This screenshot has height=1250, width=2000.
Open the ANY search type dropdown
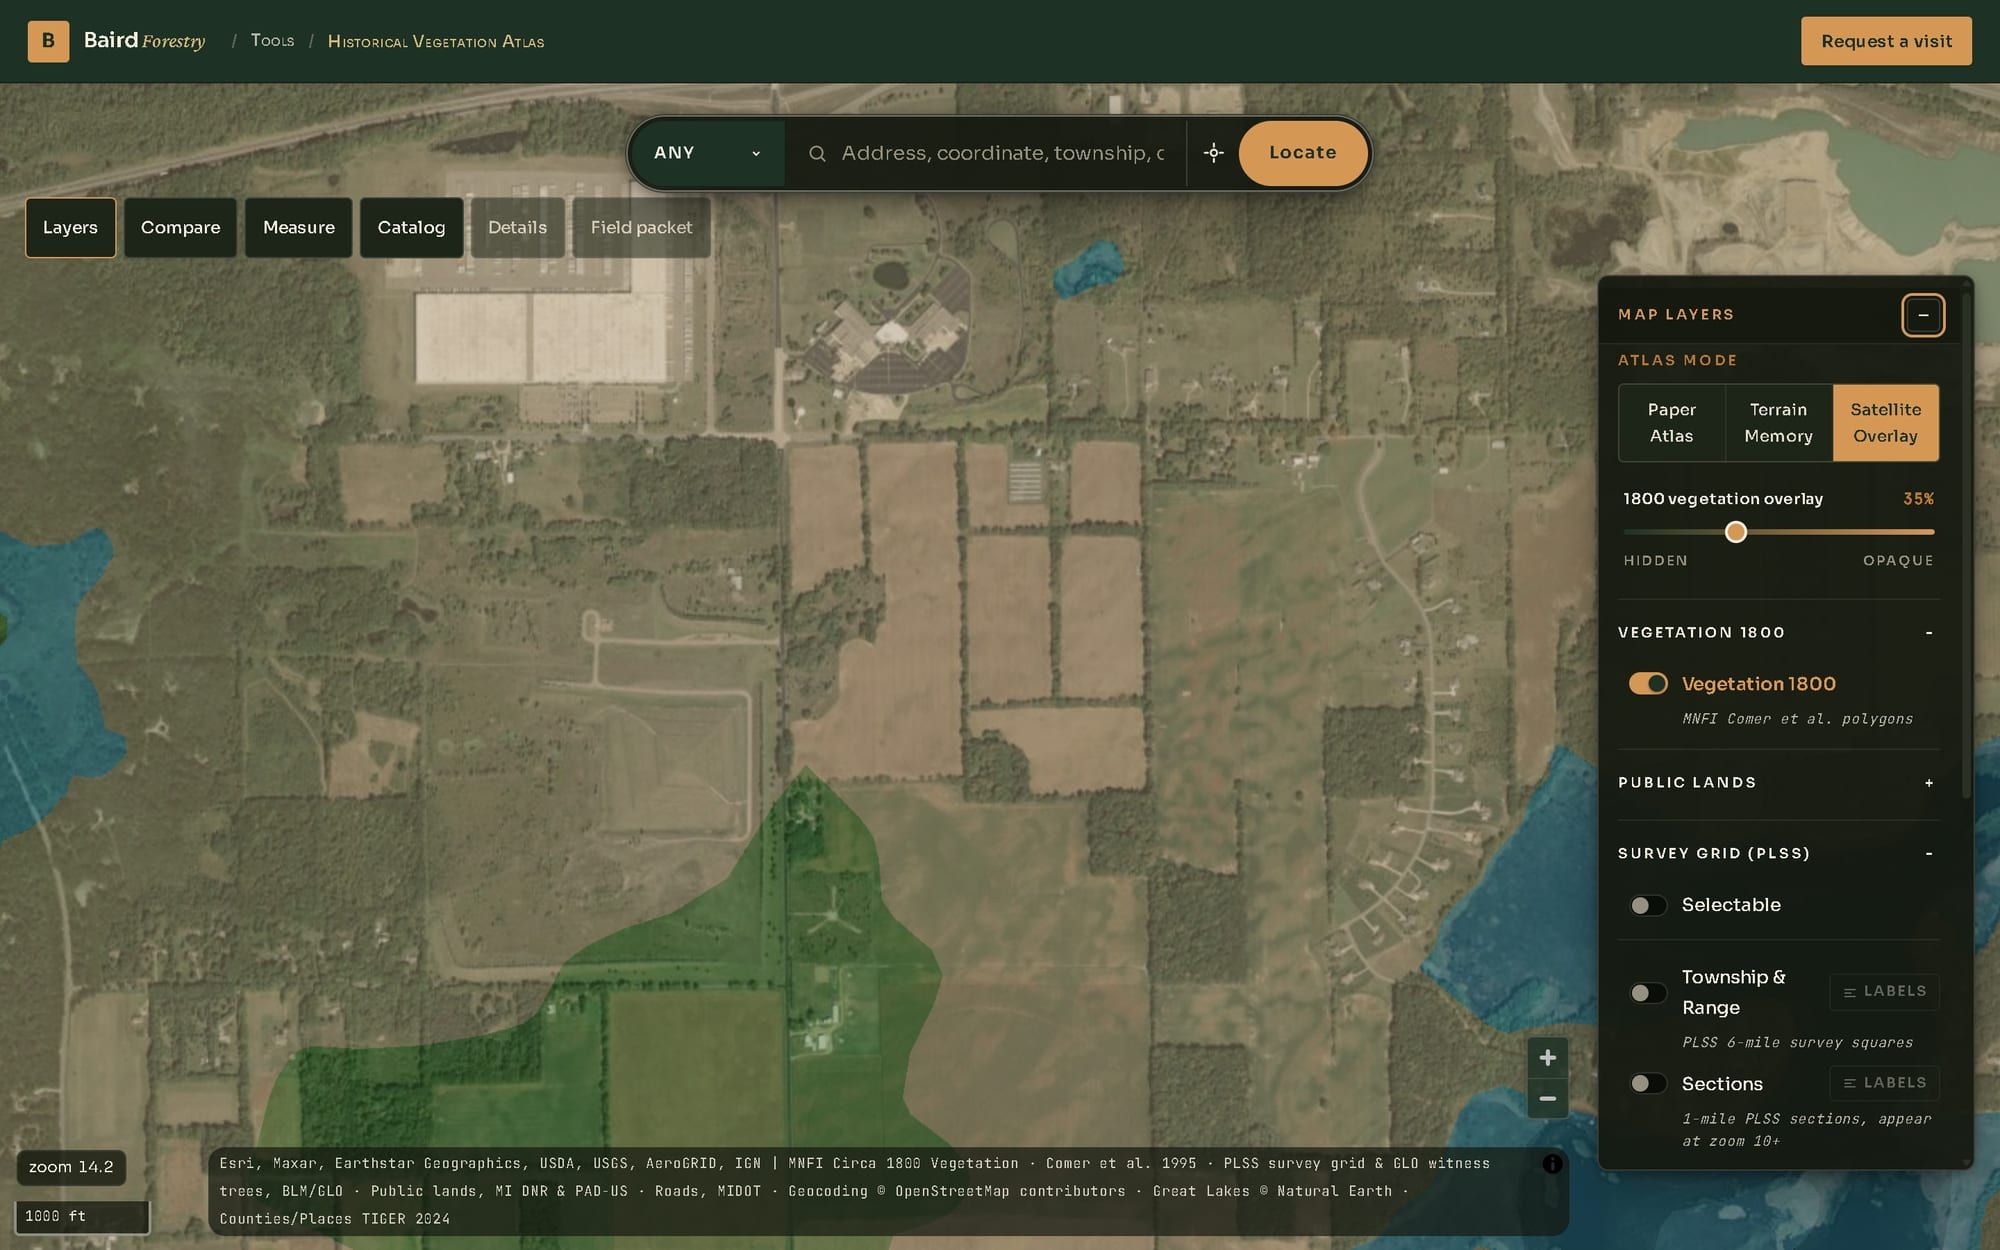[707, 153]
